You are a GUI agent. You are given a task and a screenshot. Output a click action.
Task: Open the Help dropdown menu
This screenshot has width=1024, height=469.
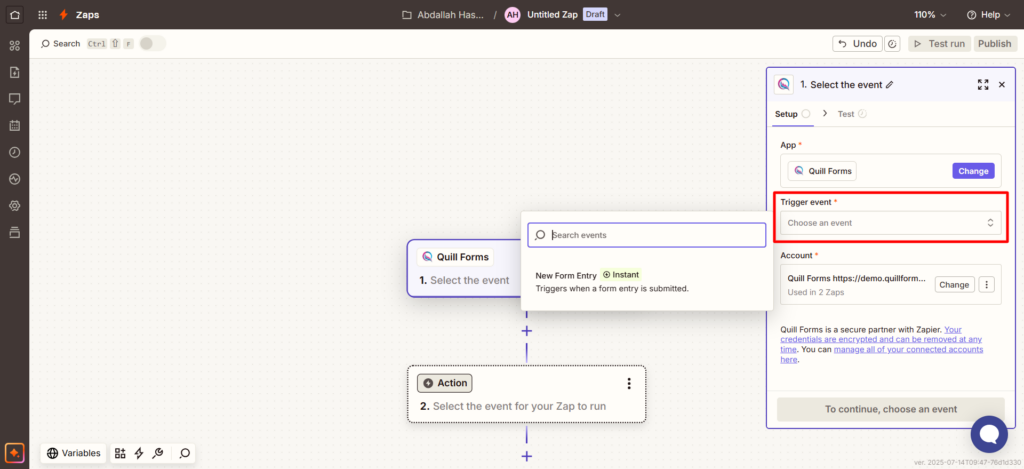tap(987, 14)
